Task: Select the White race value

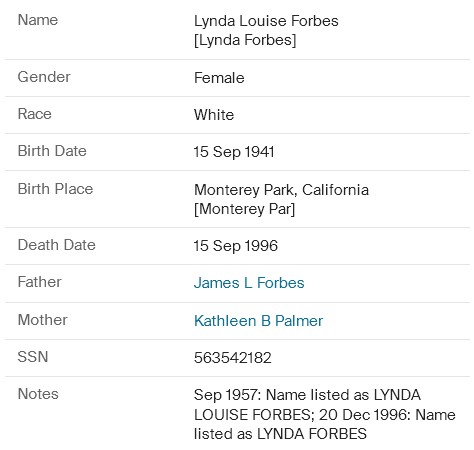Action: click(214, 115)
